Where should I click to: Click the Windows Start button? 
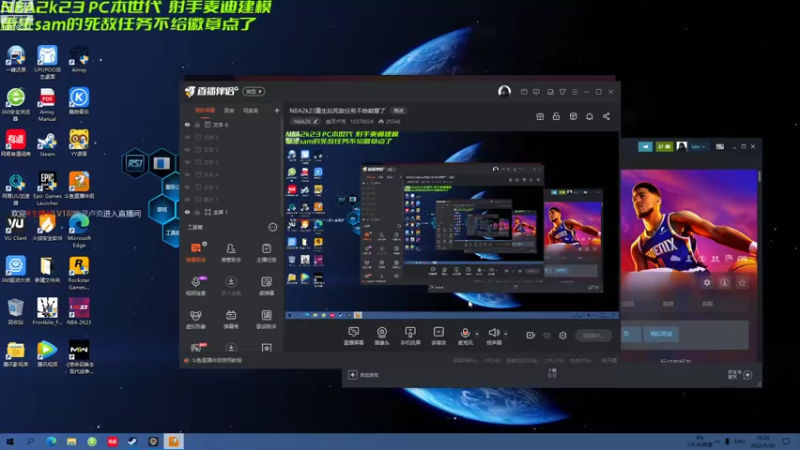click(10, 441)
